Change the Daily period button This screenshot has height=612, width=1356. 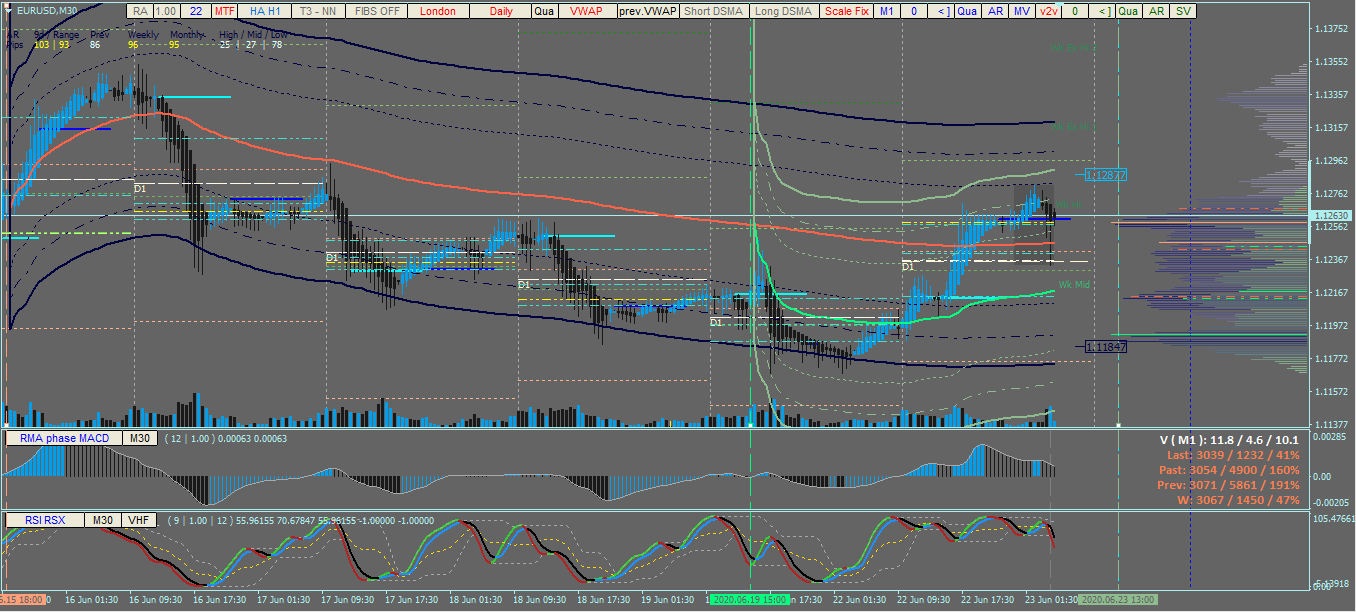pyautogui.click(x=501, y=11)
